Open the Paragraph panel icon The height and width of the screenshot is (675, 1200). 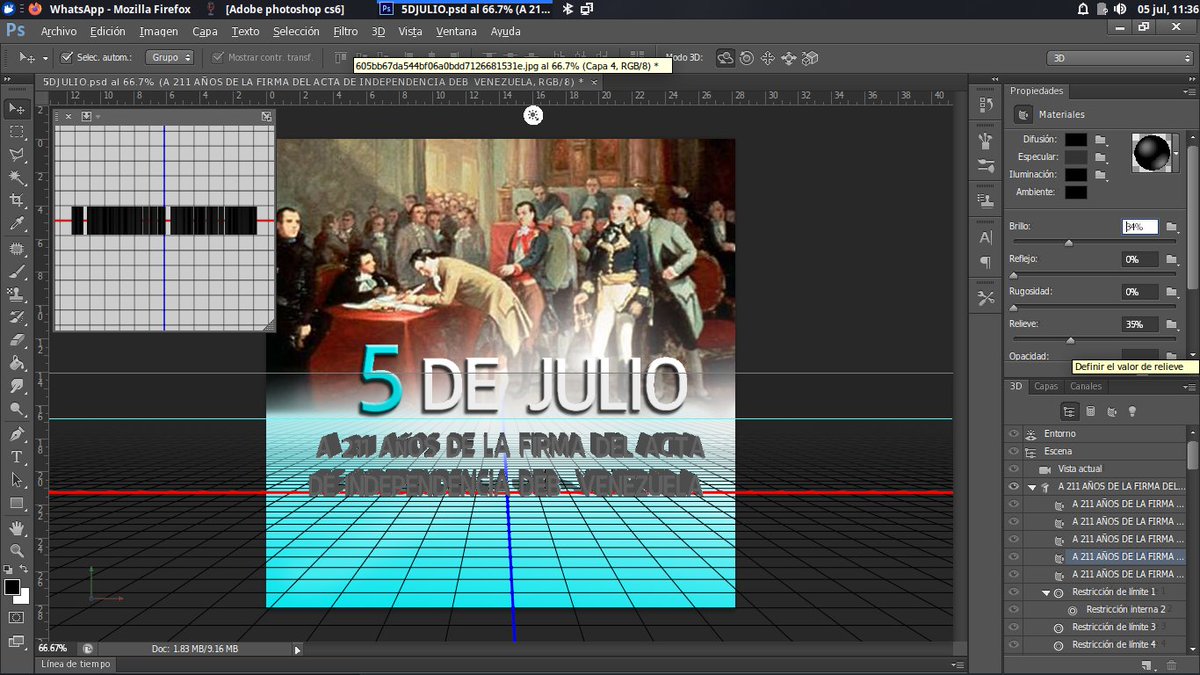tap(986, 262)
